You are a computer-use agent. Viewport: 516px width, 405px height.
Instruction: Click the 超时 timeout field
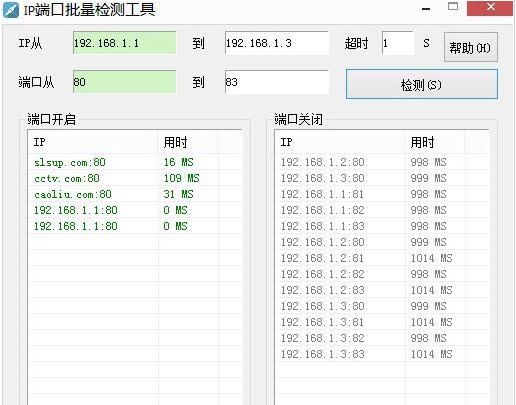pos(397,43)
